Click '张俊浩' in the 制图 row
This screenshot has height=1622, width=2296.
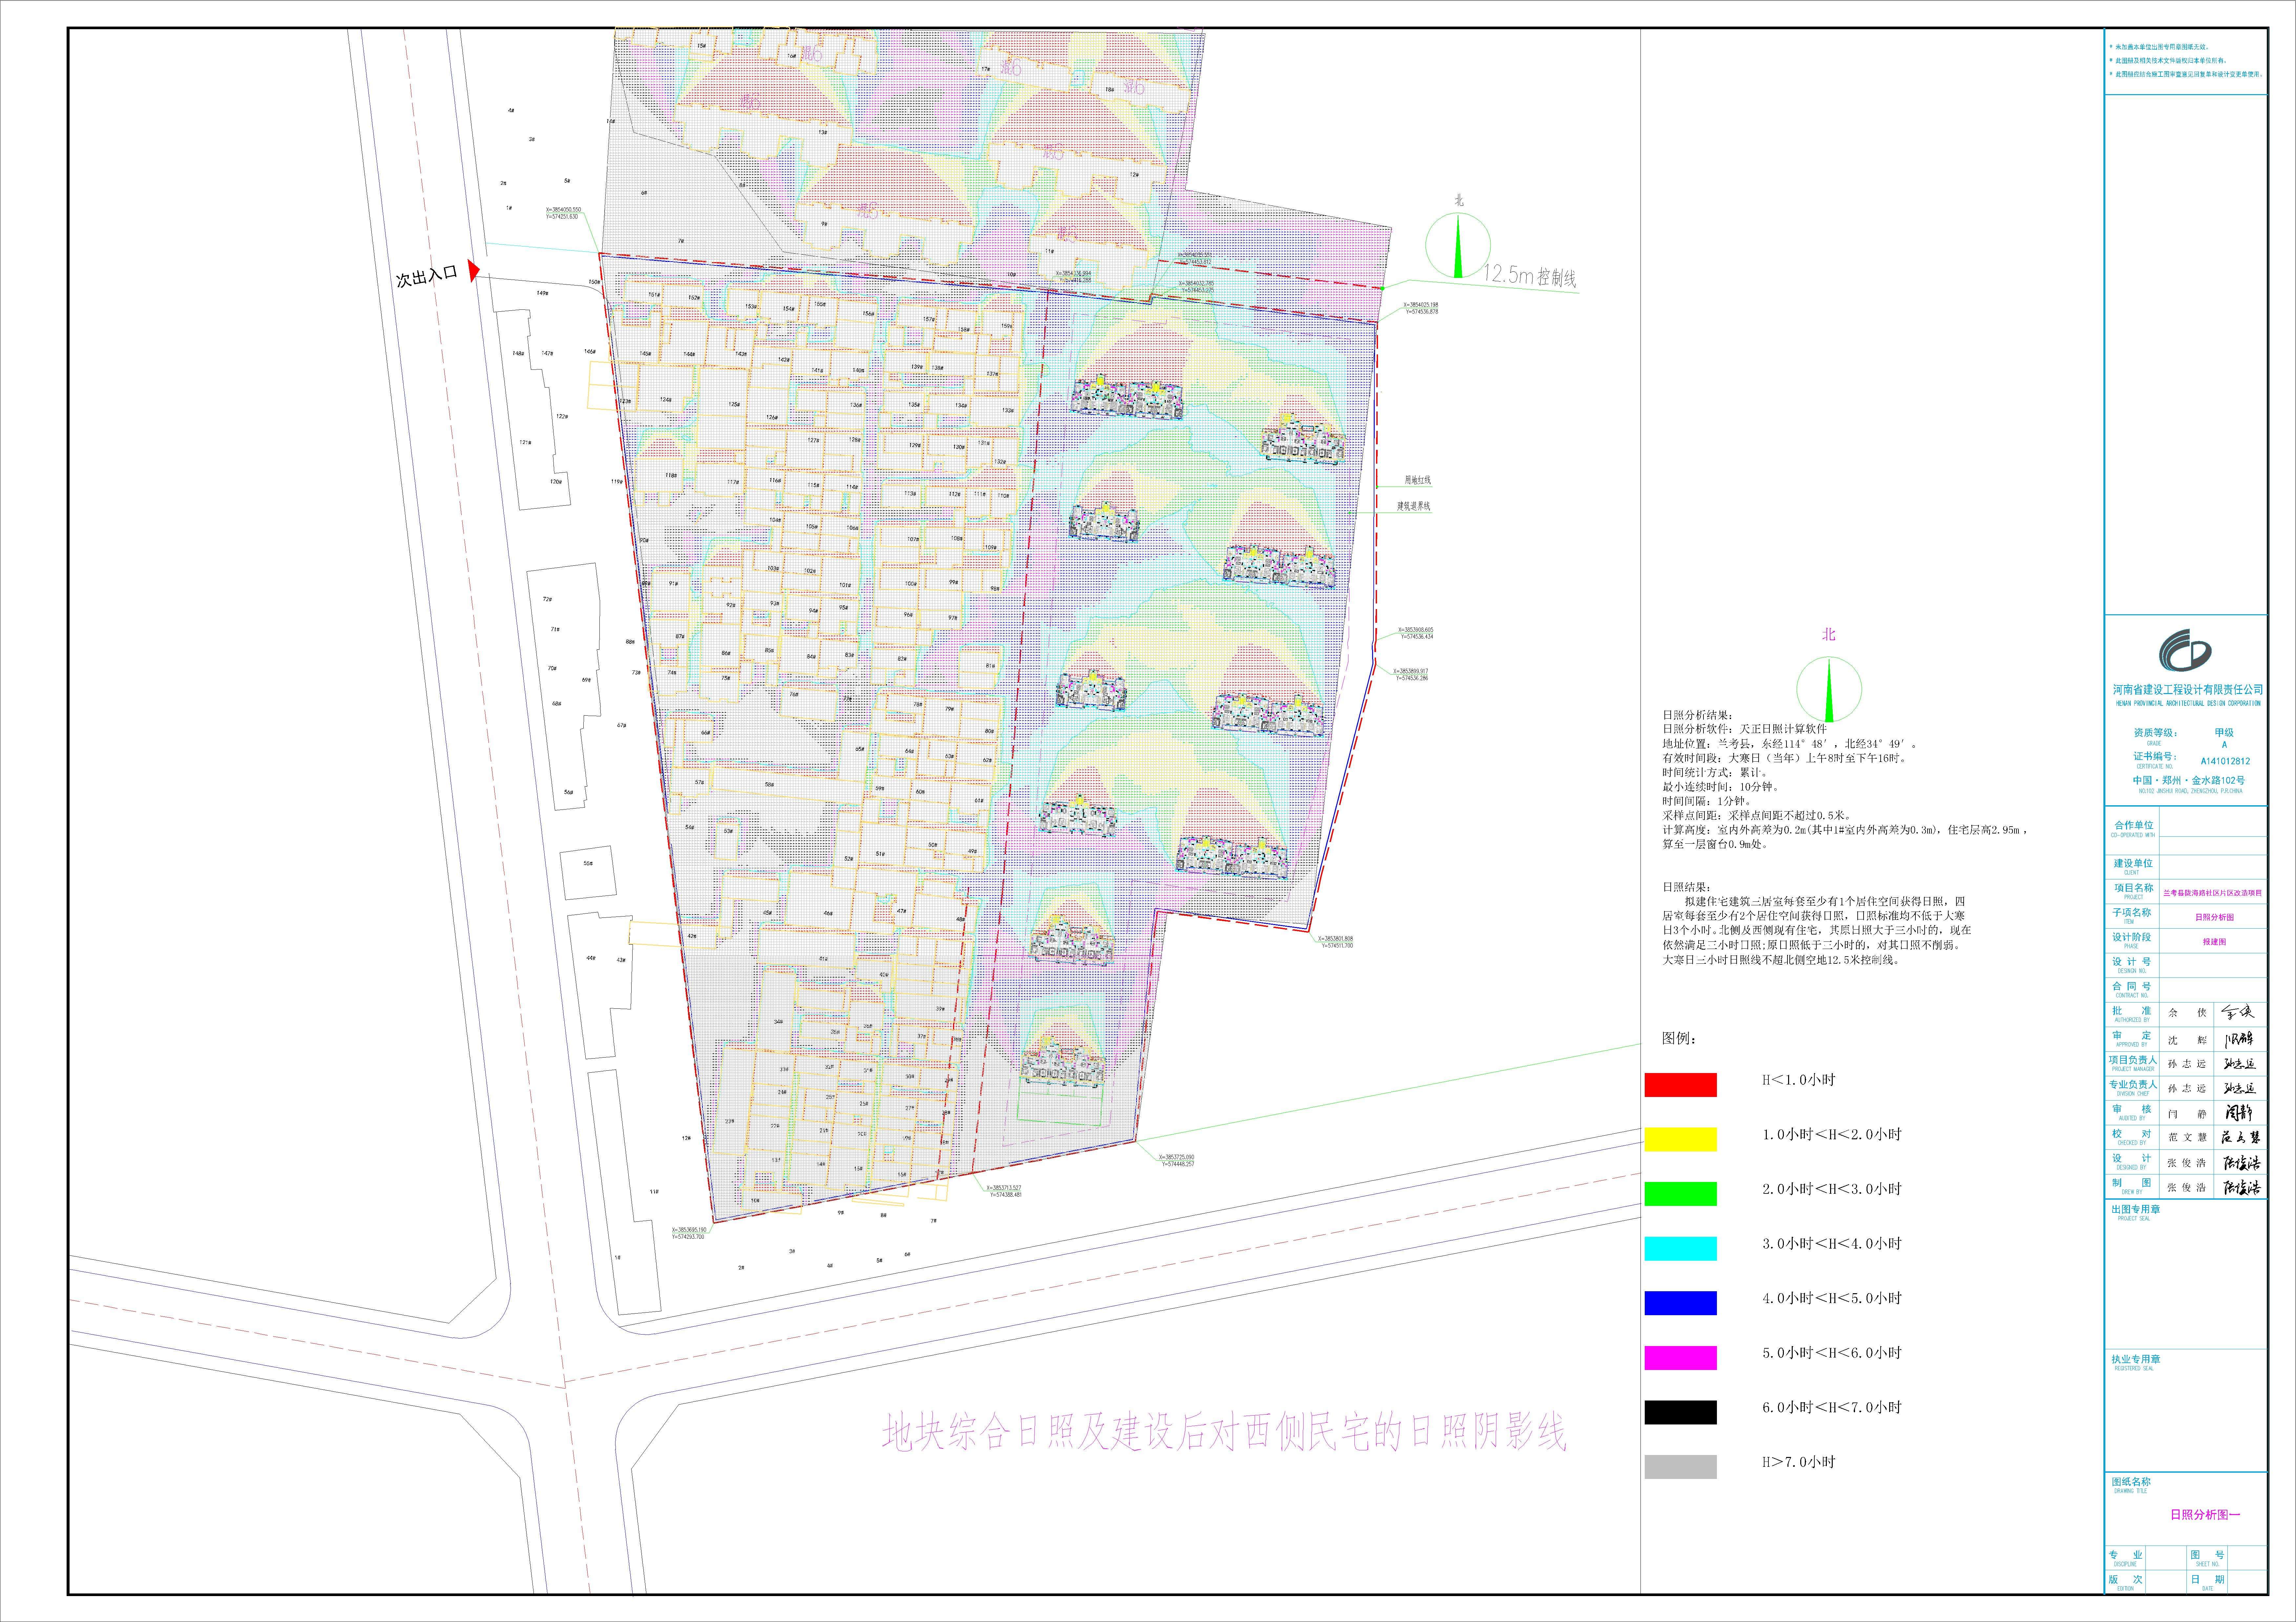coord(2187,1187)
